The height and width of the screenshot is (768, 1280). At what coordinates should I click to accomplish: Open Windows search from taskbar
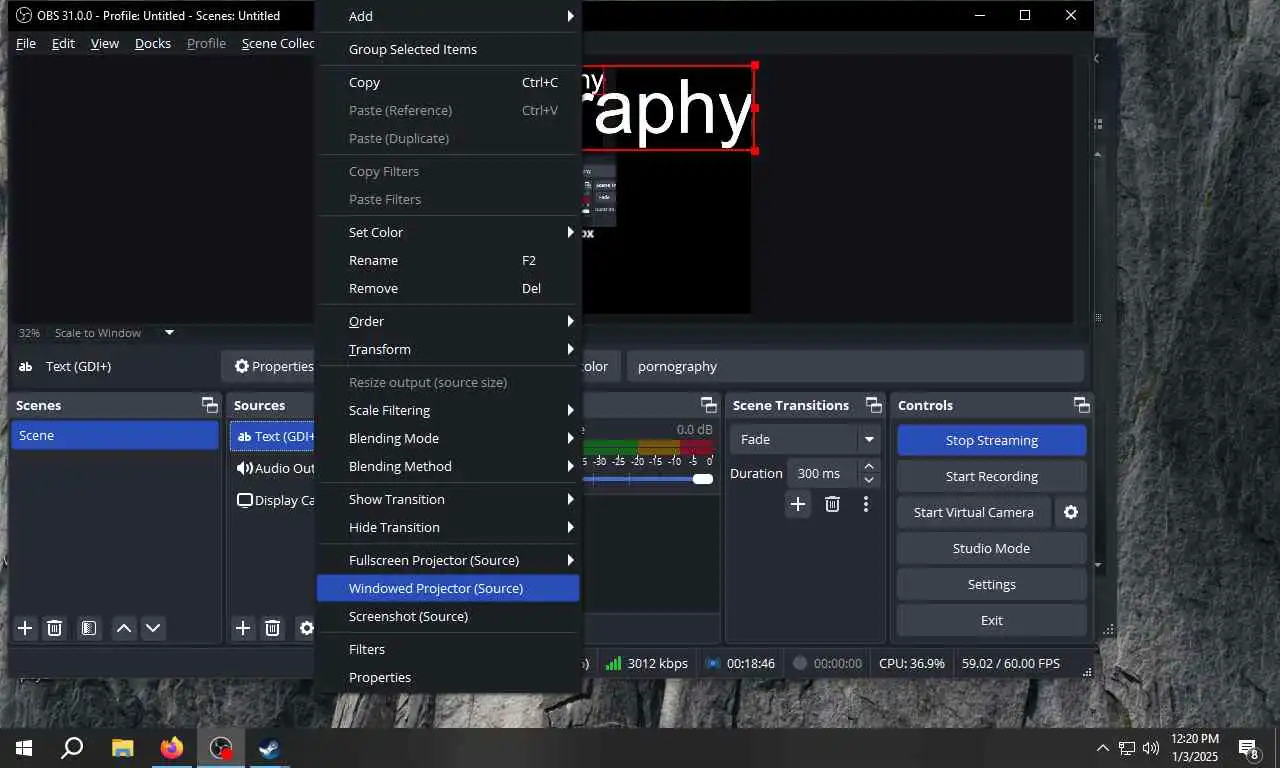coord(72,748)
